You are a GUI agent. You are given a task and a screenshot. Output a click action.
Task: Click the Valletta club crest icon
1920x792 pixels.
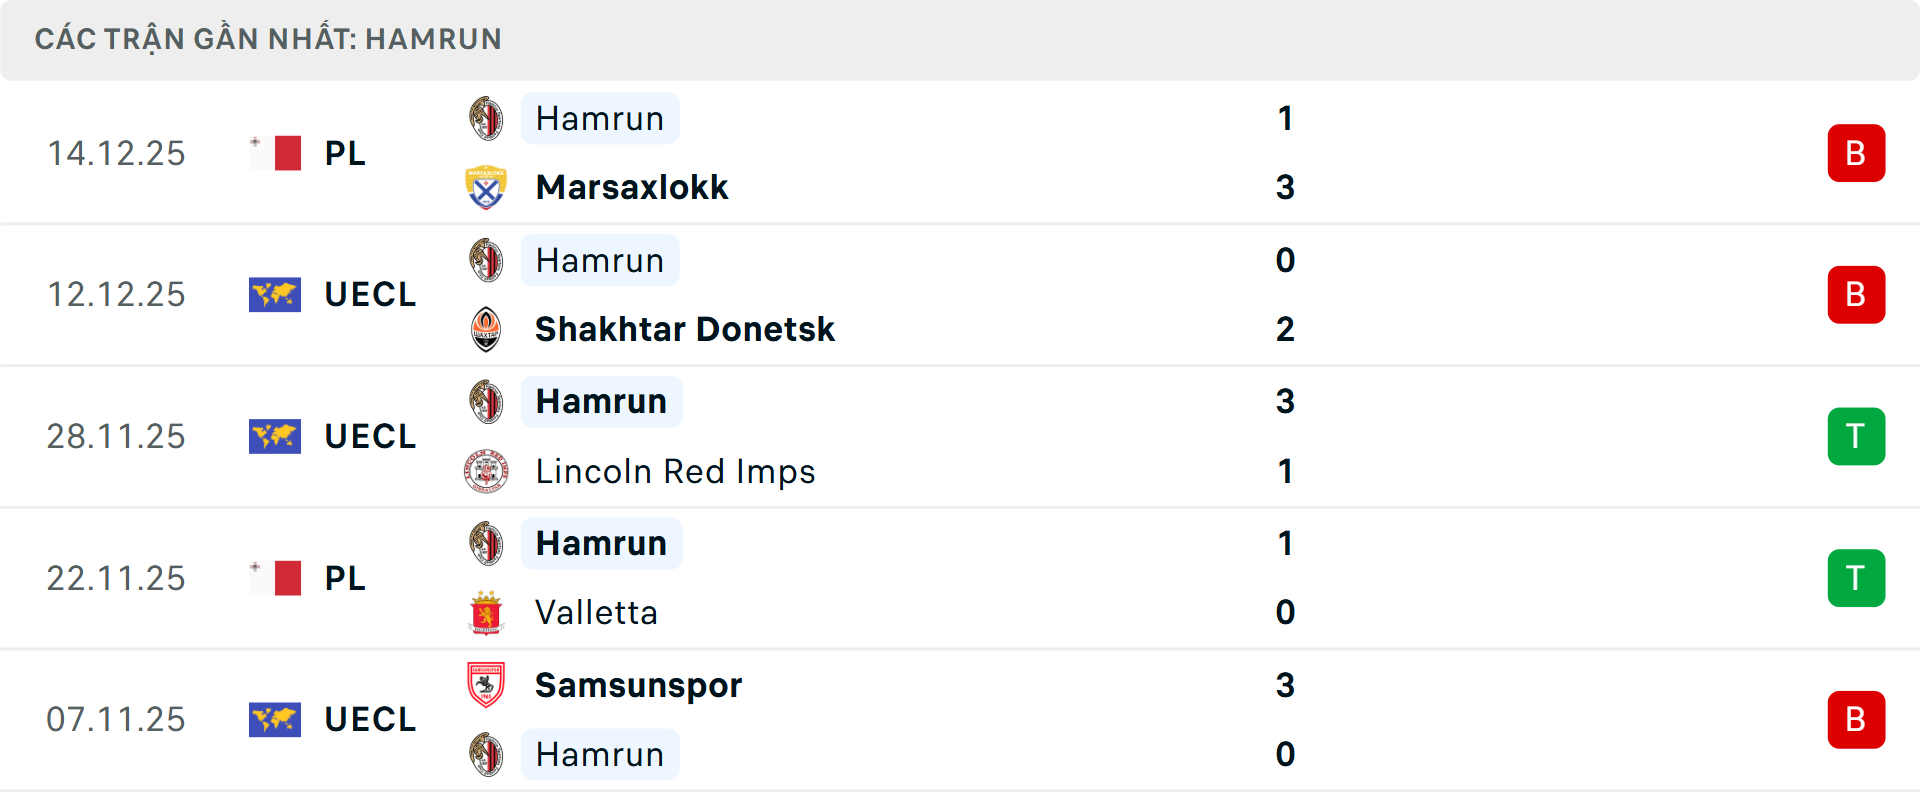point(486,613)
